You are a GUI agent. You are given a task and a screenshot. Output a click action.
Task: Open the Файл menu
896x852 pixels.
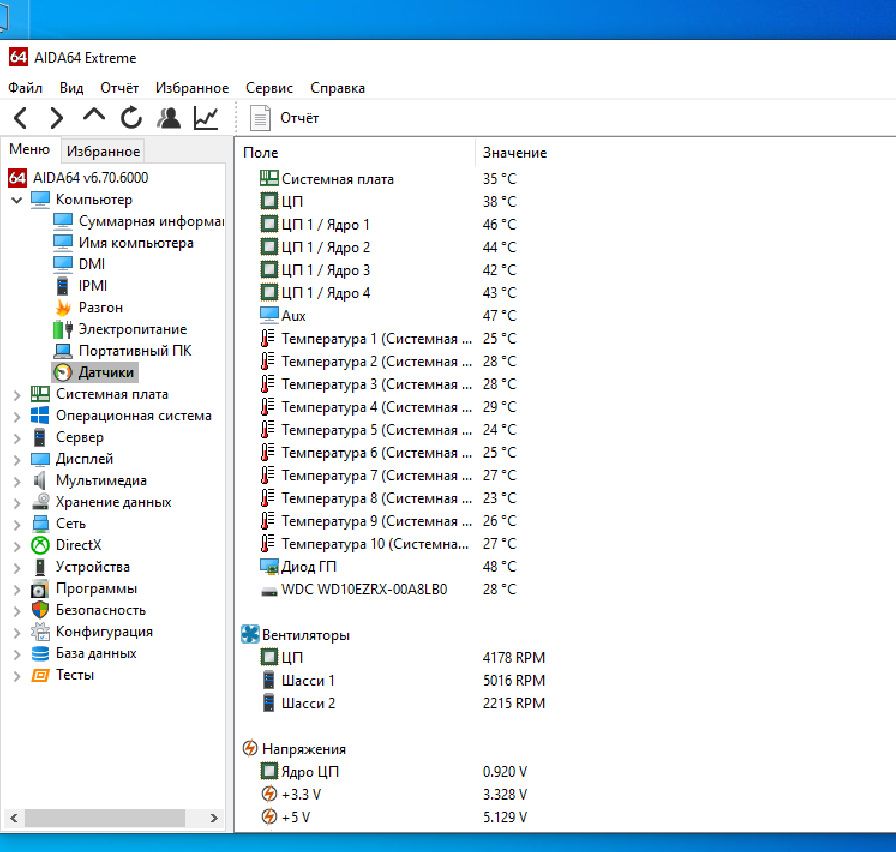[x=25, y=88]
